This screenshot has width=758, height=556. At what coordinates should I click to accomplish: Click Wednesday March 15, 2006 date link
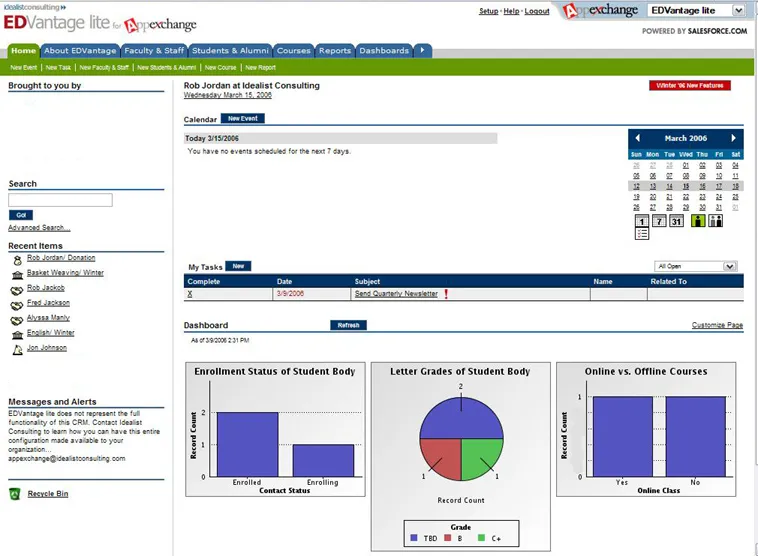point(227,95)
